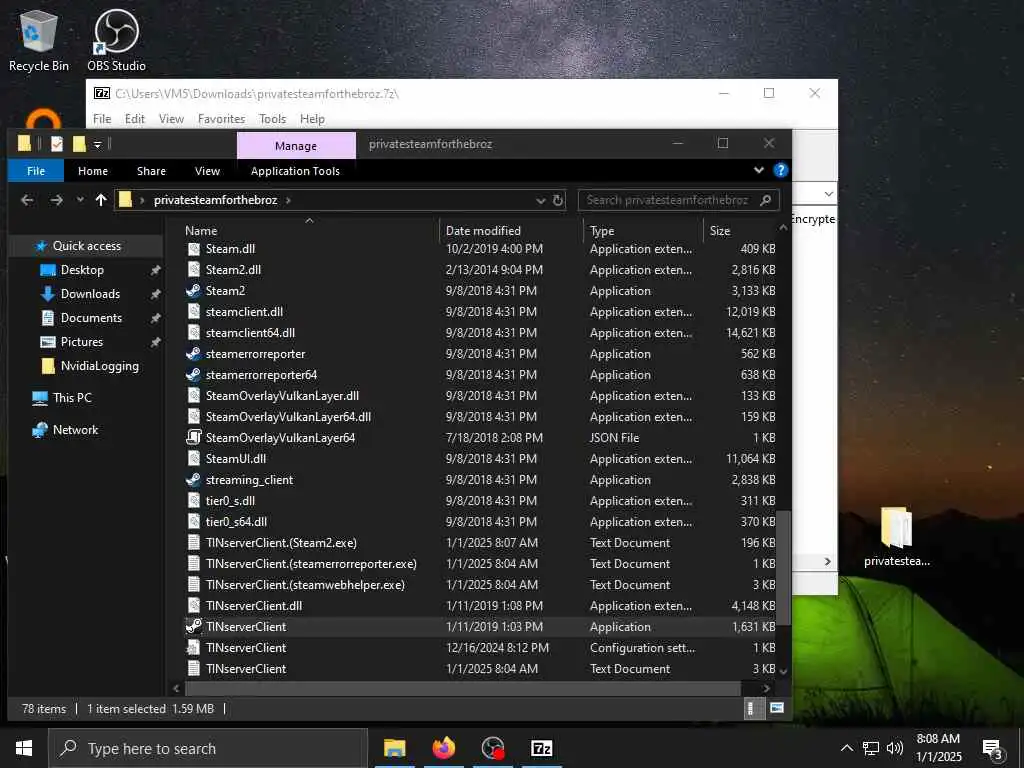Viewport: 1024px width, 768px height.
Task: Click the Steam2 application icon in file list
Action: point(193,291)
